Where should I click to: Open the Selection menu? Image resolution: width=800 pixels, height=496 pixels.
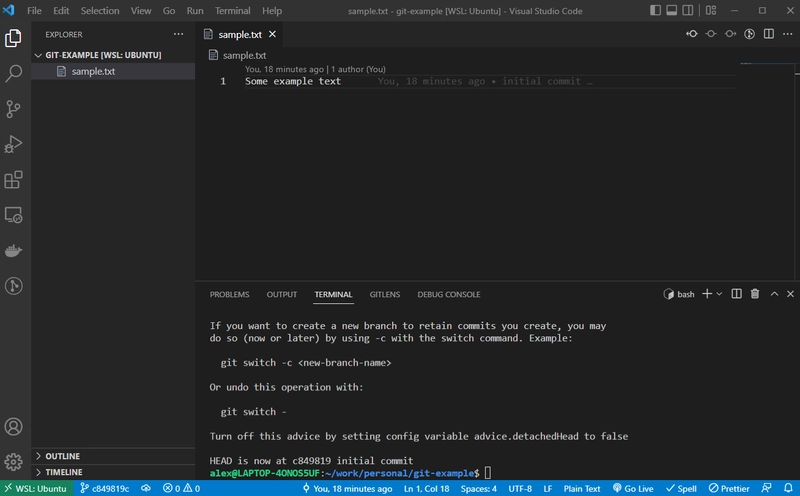tap(100, 10)
